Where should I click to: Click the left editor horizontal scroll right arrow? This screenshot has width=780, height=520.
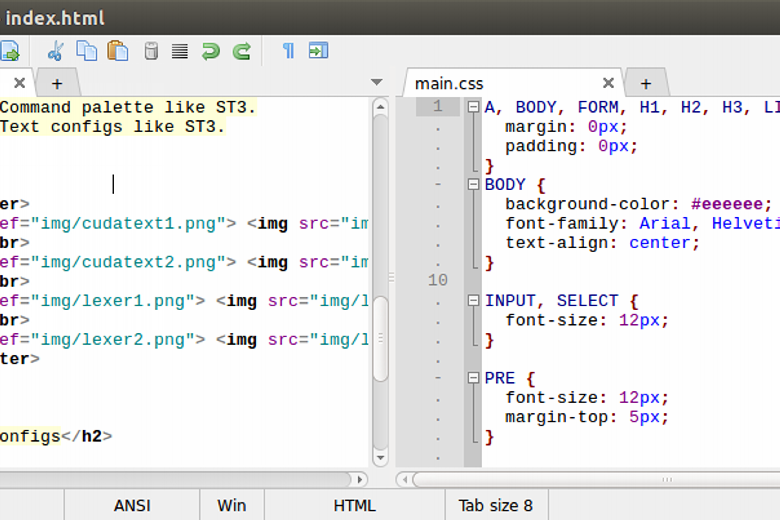360,480
